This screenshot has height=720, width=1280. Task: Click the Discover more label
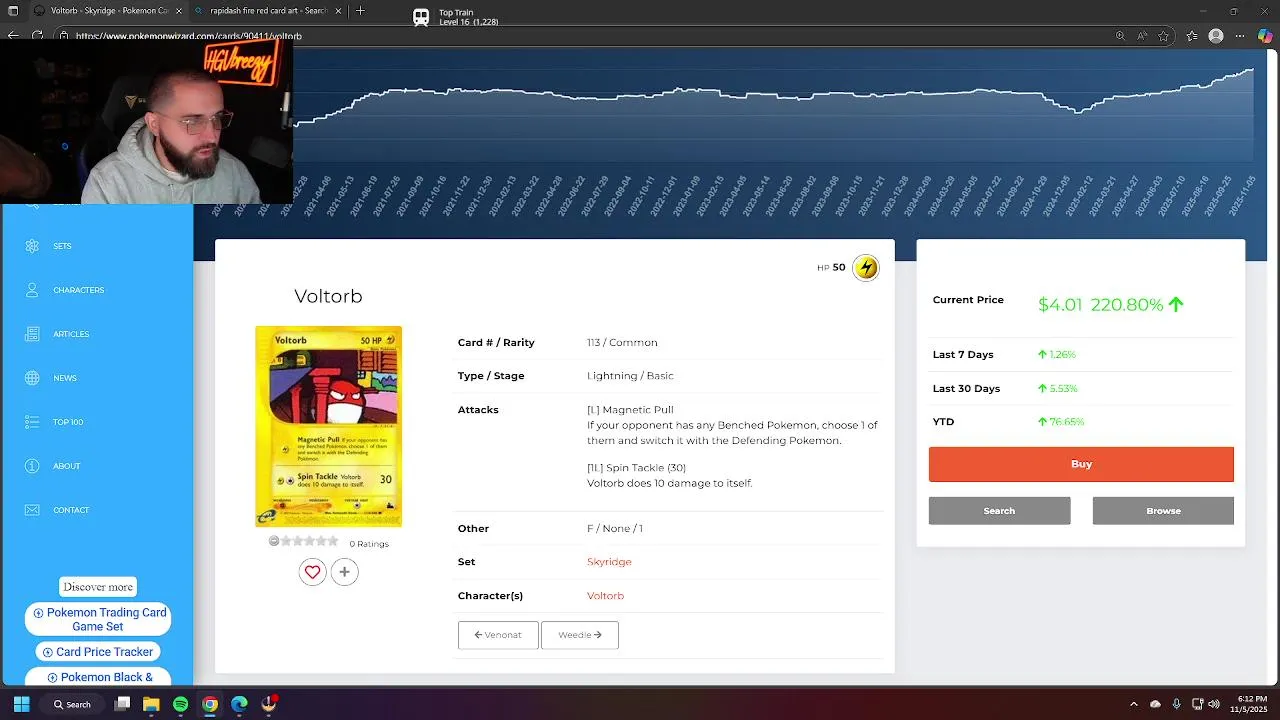98,587
